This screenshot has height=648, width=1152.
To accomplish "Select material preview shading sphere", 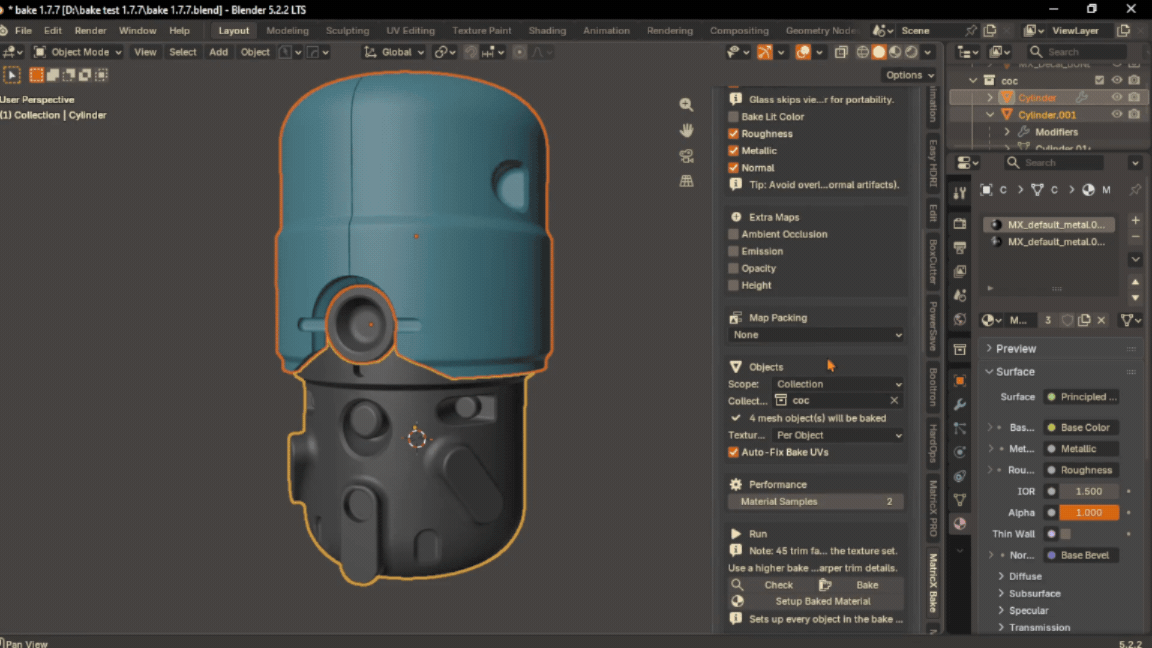I will click(895, 52).
